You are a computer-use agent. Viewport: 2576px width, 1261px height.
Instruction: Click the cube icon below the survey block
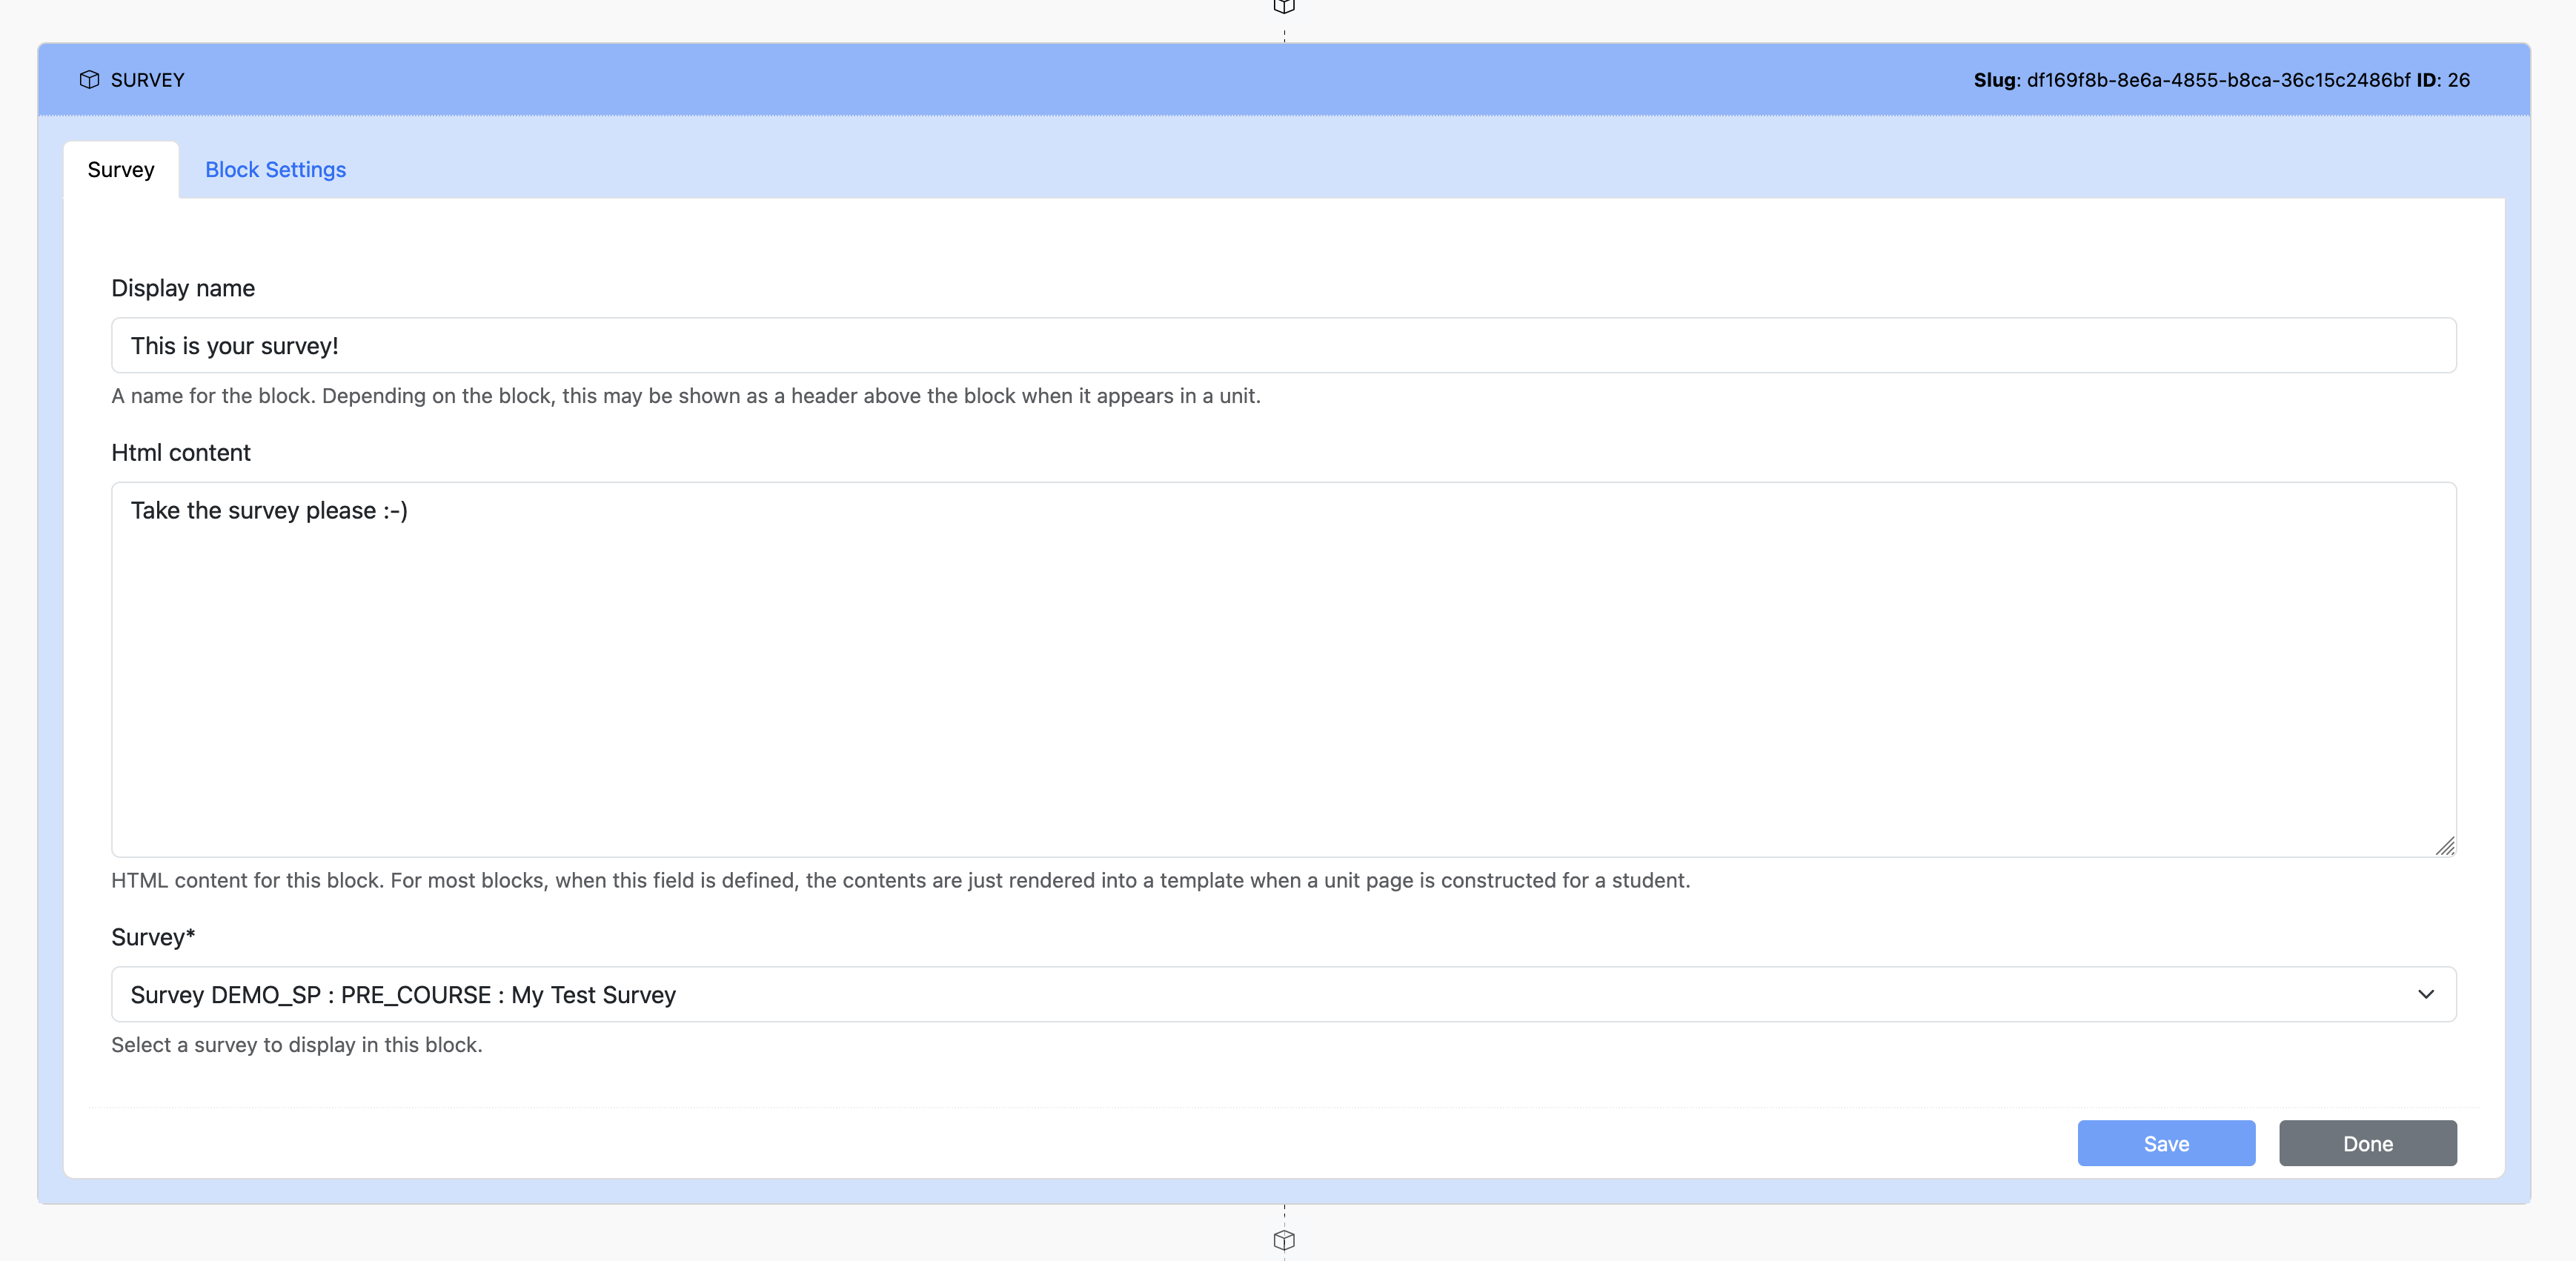coord(1284,1240)
